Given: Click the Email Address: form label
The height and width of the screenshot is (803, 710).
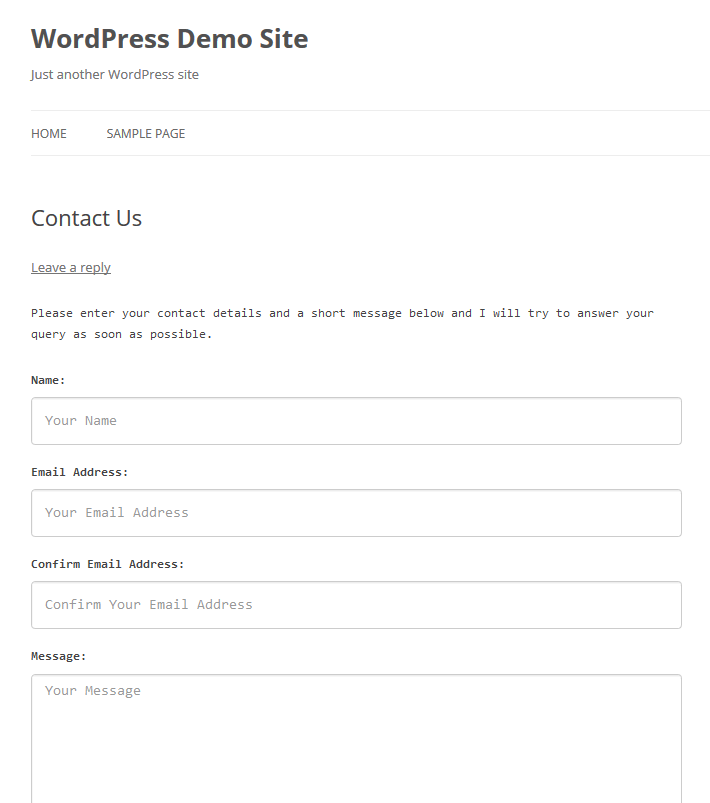Looking at the screenshot, I should [x=79, y=471].
